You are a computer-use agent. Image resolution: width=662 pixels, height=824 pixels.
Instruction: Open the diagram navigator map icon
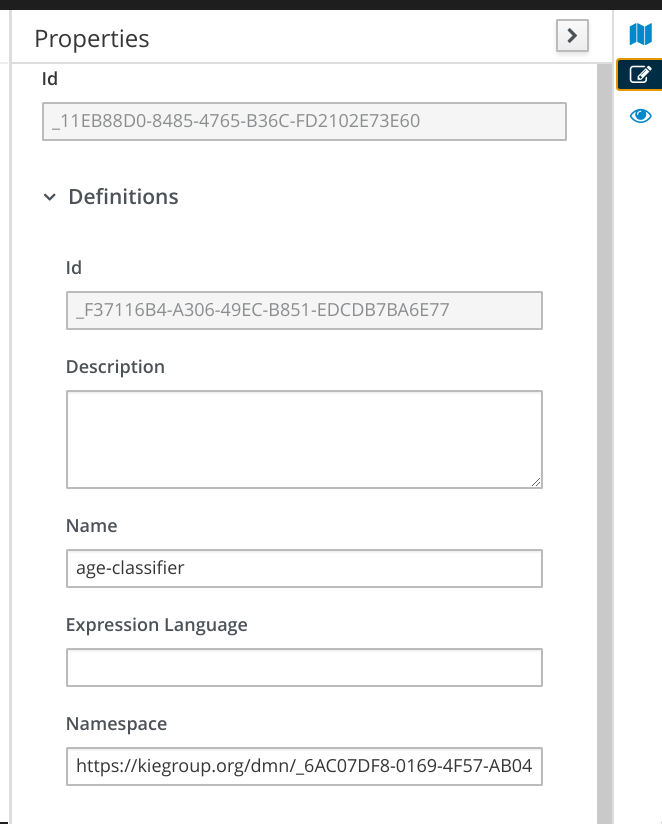[x=640, y=35]
